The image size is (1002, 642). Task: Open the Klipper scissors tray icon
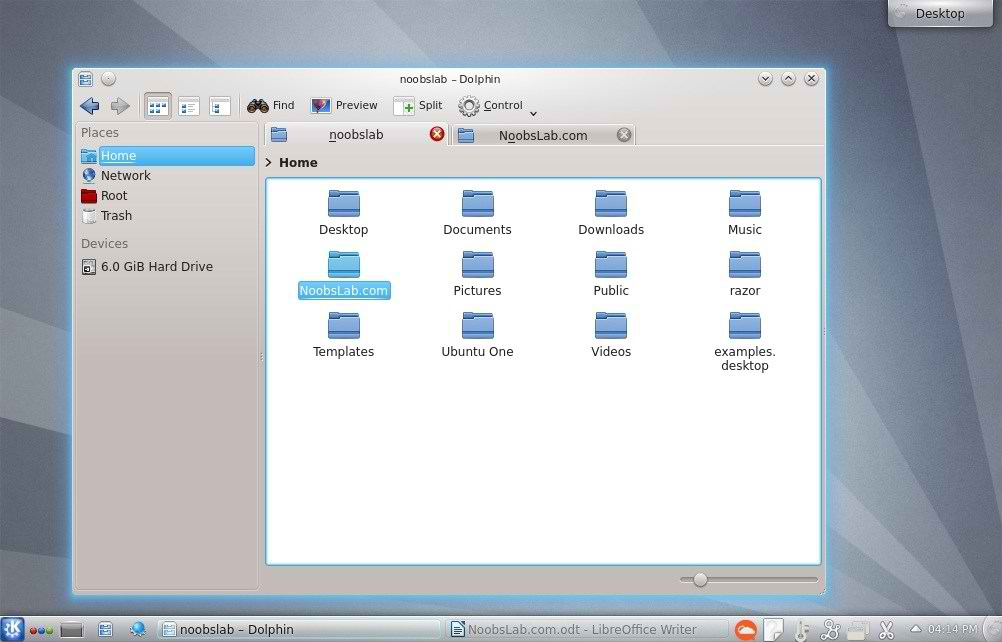[886, 631]
